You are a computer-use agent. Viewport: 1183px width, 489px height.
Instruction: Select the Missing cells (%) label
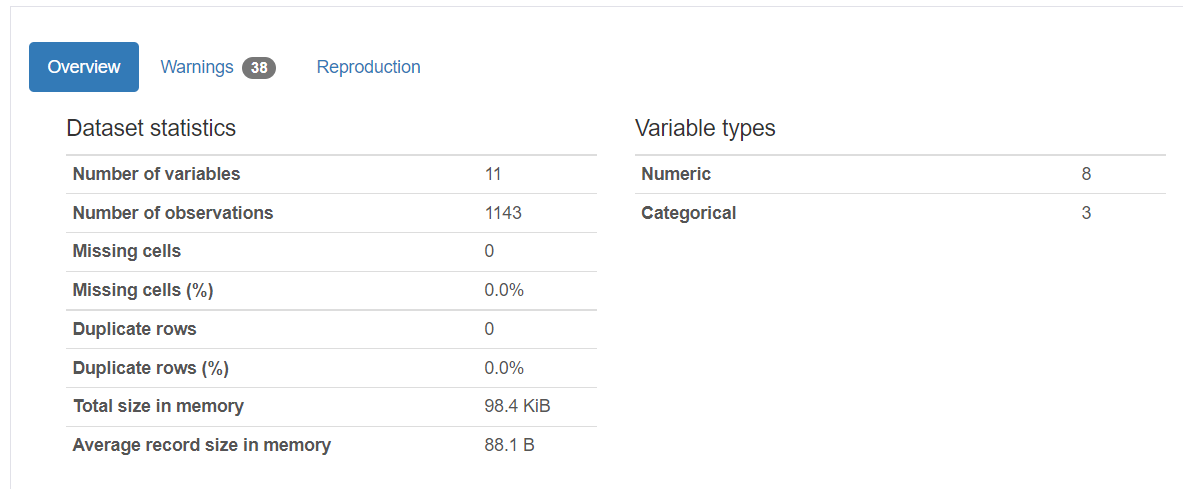[143, 290]
